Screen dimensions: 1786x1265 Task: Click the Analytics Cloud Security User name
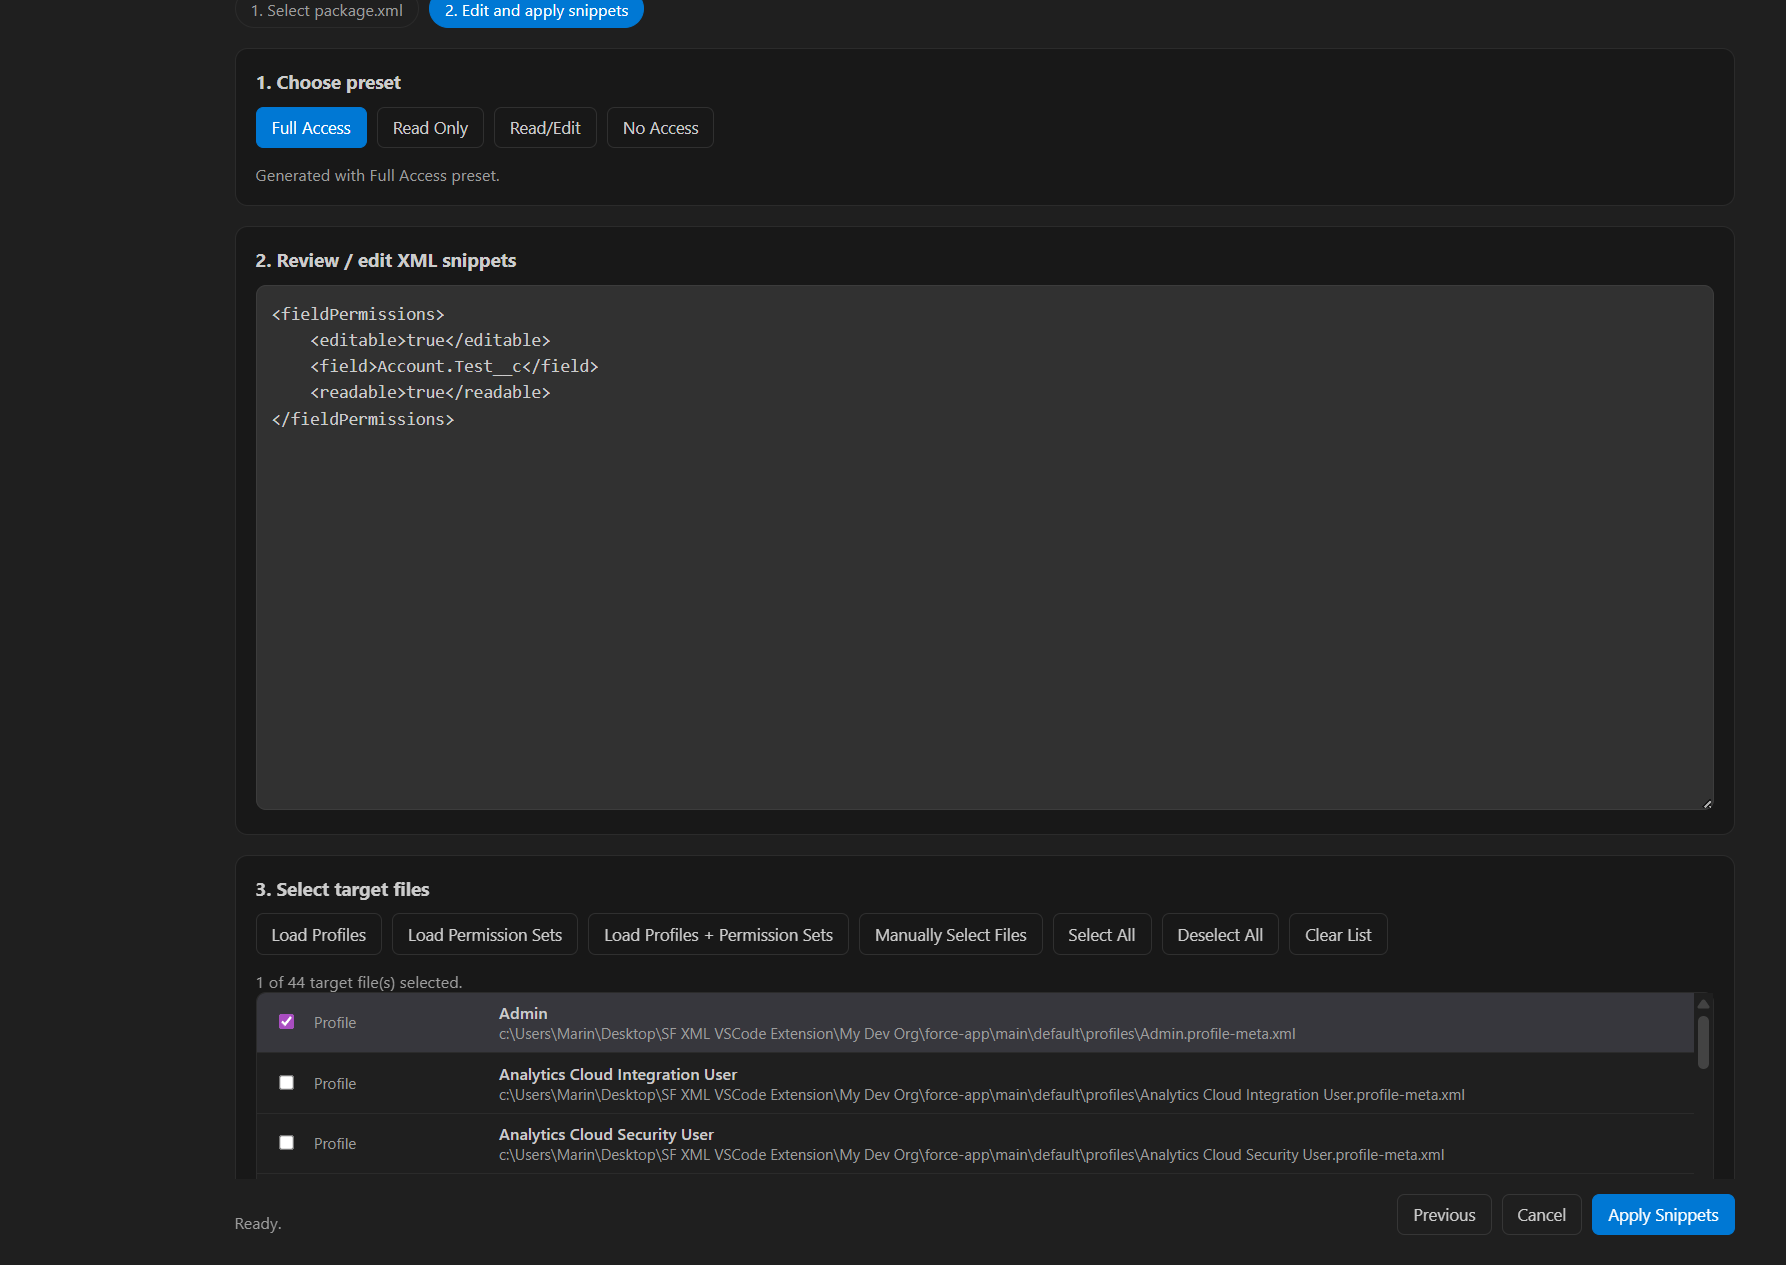pyautogui.click(x=606, y=1134)
